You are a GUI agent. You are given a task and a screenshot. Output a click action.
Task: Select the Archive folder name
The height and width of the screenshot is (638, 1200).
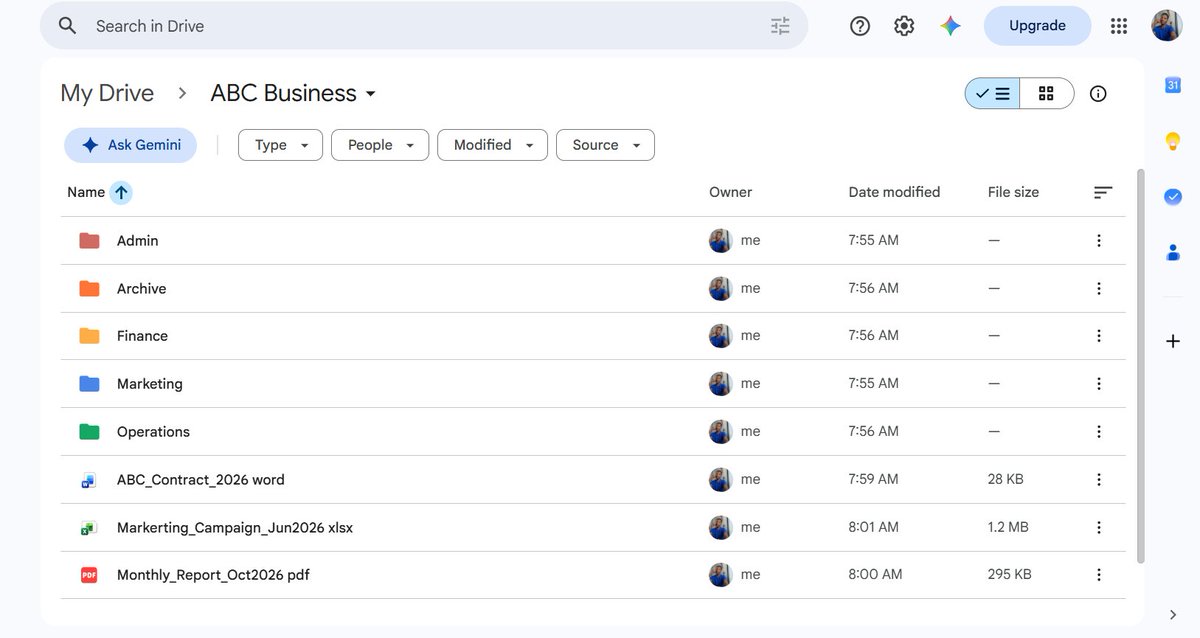pos(141,289)
